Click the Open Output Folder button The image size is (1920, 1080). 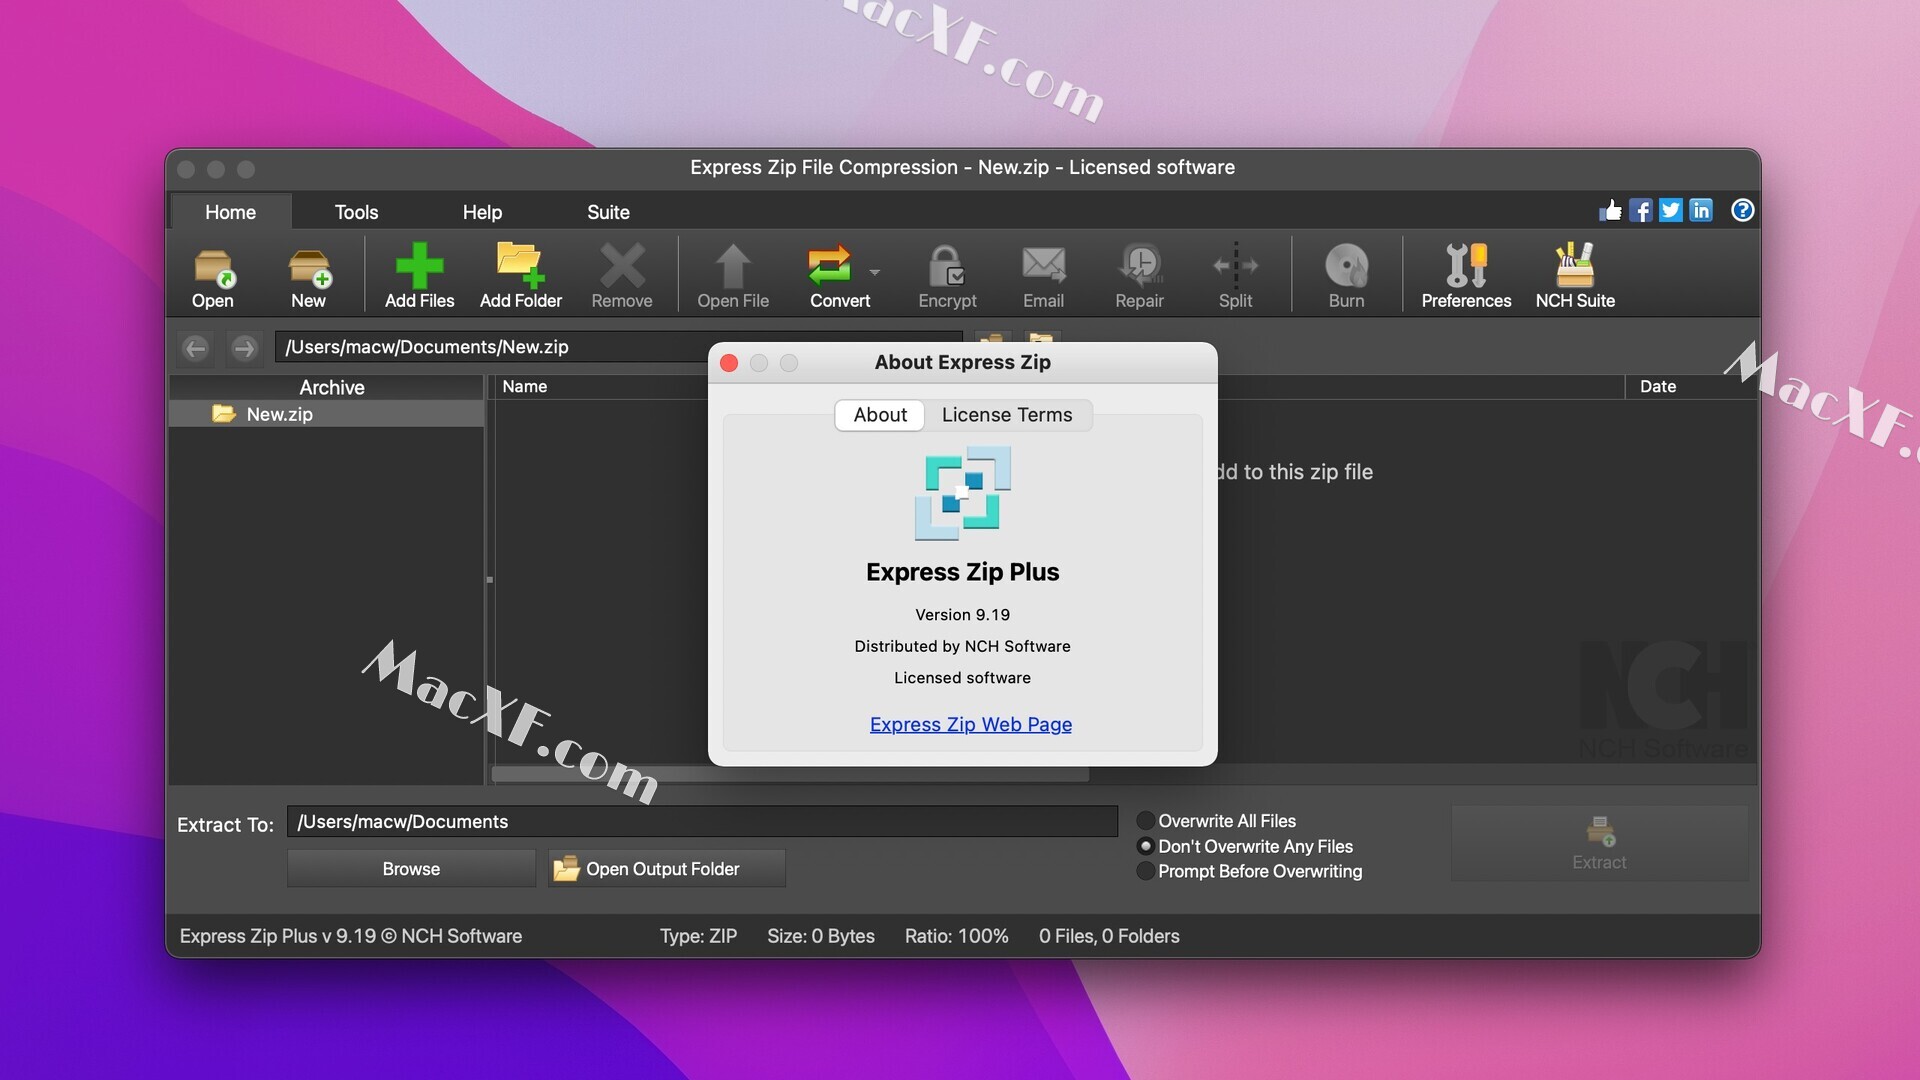667,869
